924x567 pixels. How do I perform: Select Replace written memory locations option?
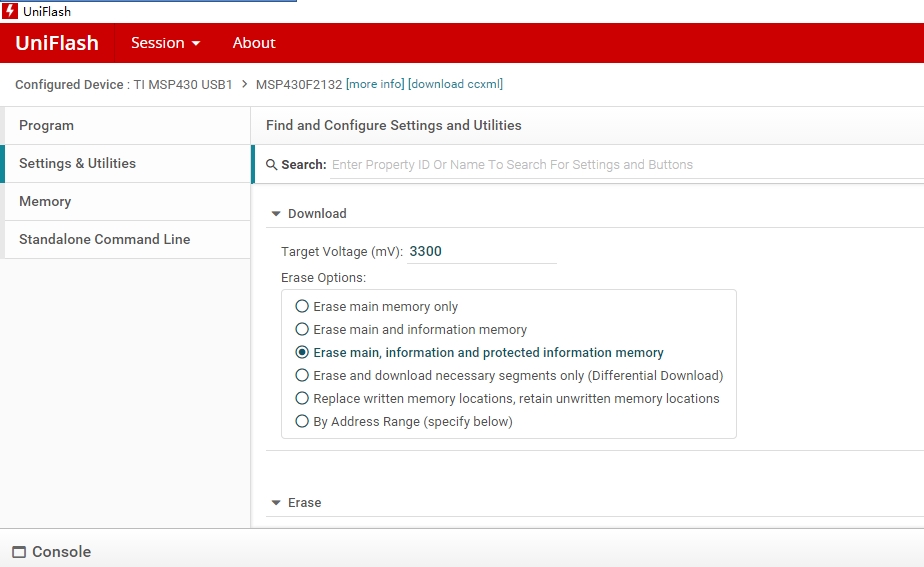pyautogui.click(x=302, y=399)
